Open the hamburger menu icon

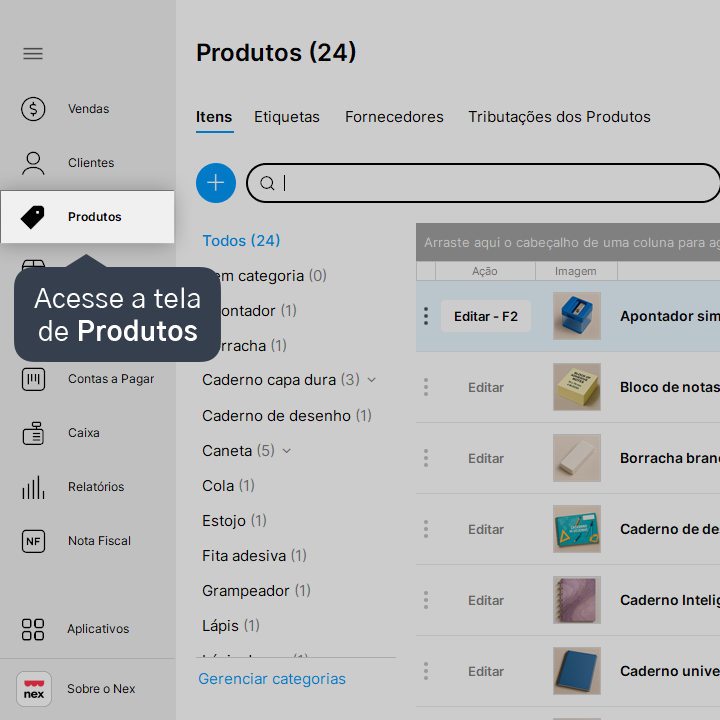[x=33, y=54]
